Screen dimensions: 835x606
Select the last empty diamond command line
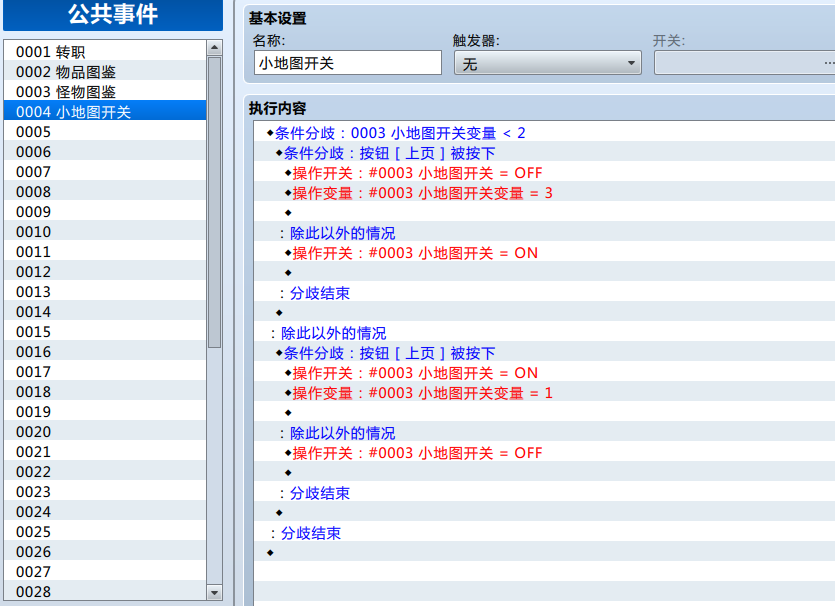click(x=544, y=553)
